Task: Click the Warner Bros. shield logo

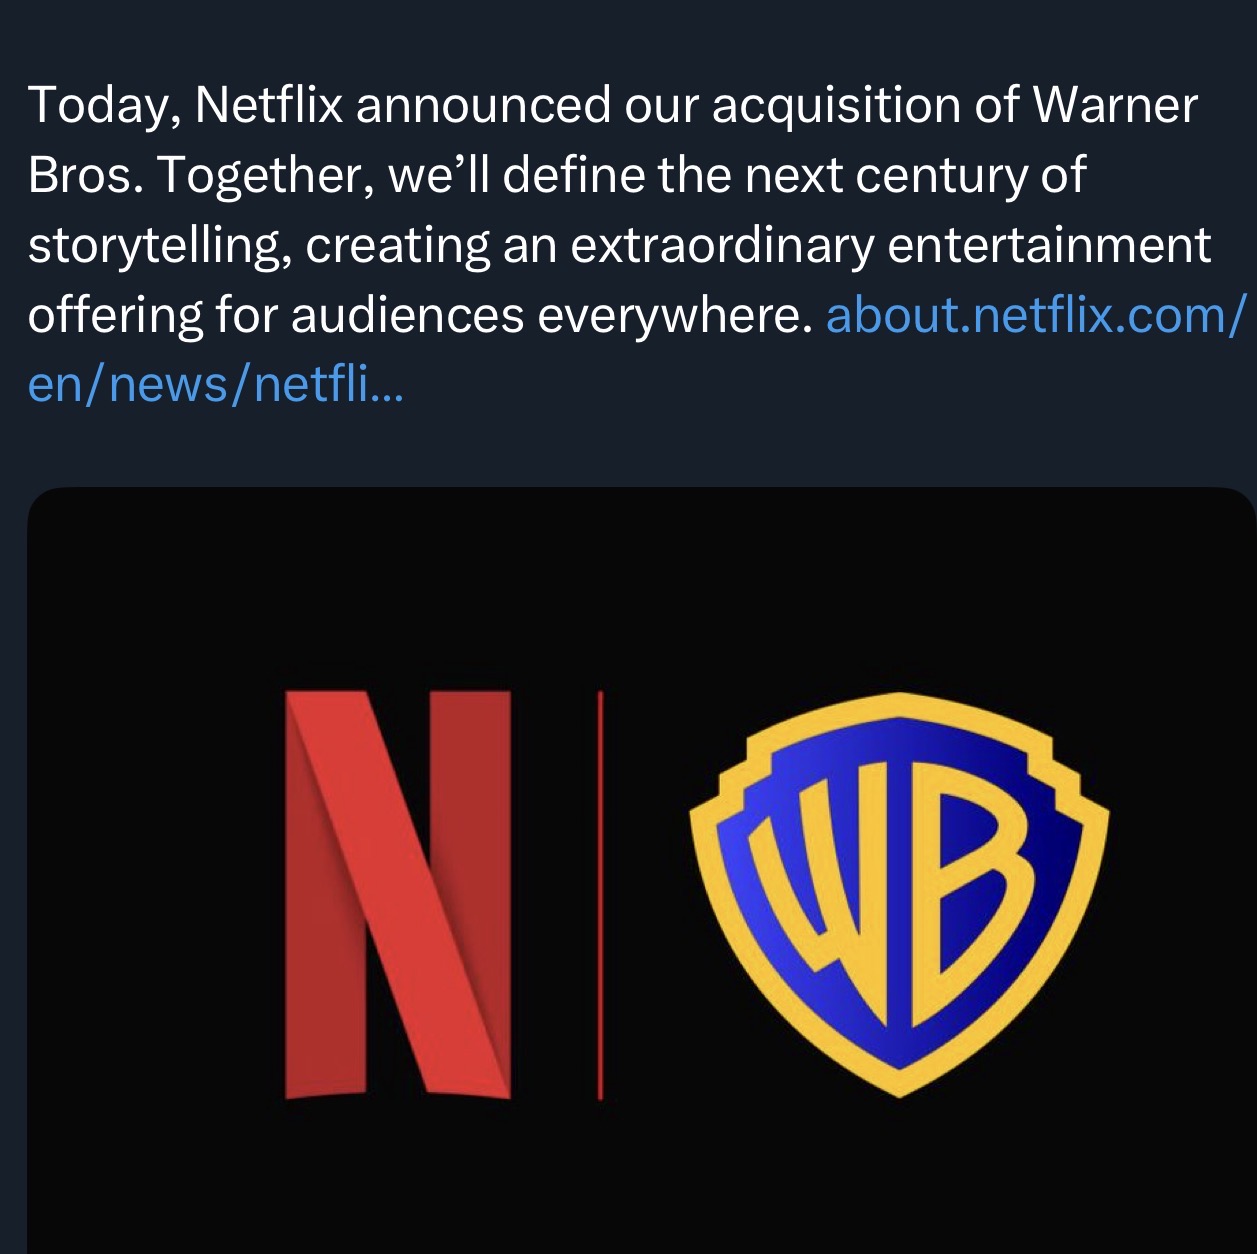Action: [x=898, y=893]
